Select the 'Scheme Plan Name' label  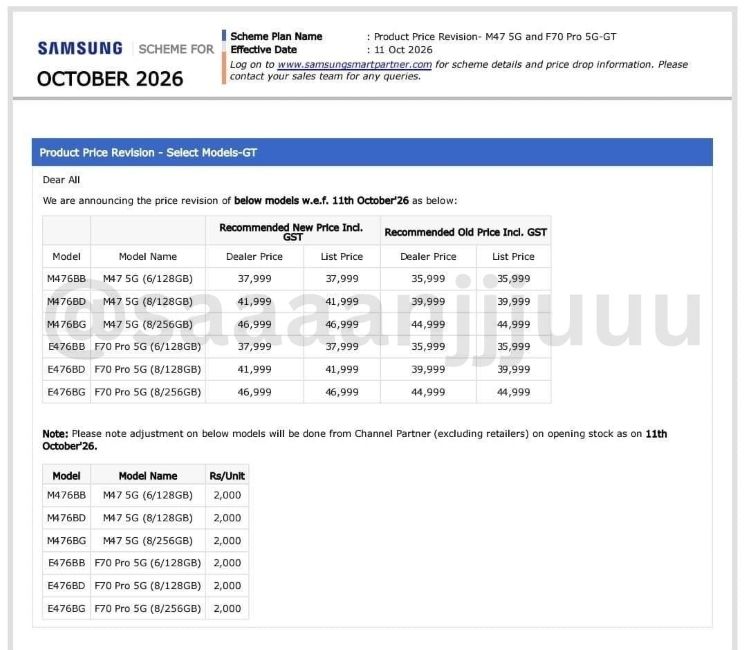pyautogui.click(x=276, y=36)
